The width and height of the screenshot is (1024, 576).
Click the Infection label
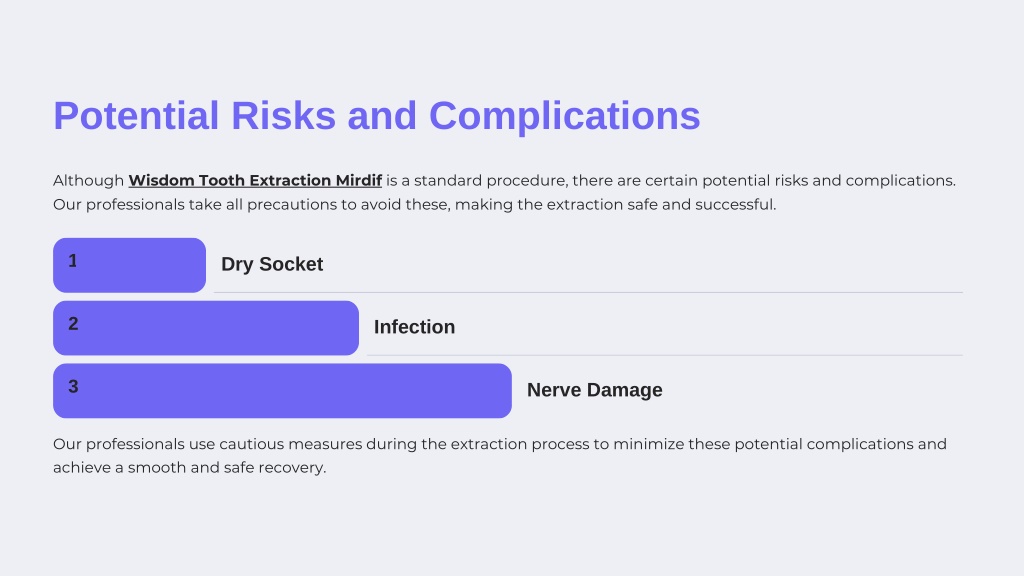pyautogui.click(x=414, y=327)
